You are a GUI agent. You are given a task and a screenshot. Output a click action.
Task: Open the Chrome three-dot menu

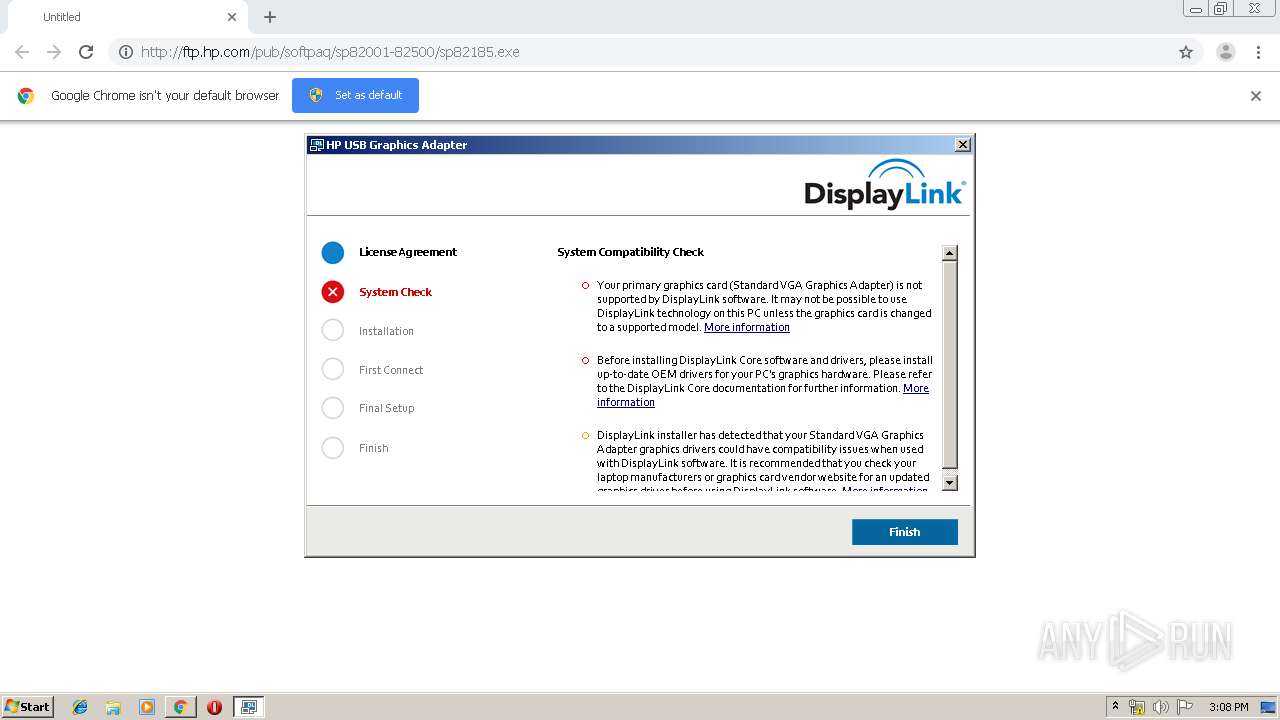(1259, 52)
